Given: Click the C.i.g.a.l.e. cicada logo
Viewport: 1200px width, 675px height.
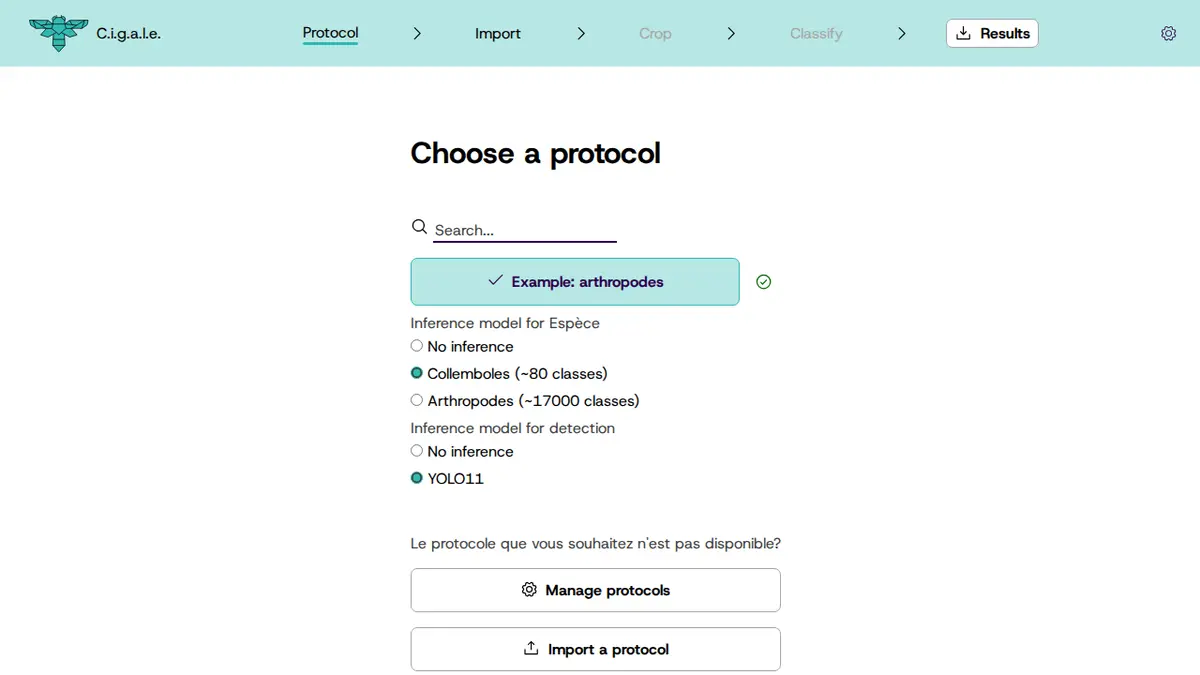Looking at the screenshot, I should [x=59, y=33].
